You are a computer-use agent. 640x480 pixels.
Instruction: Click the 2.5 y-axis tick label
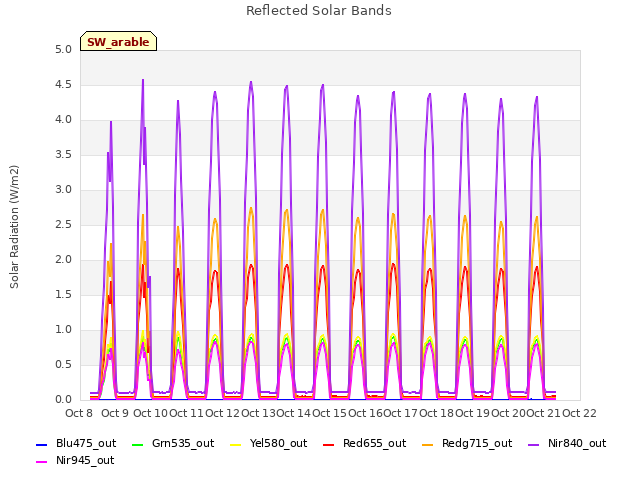pyautogui.click(x=63, y=224)
